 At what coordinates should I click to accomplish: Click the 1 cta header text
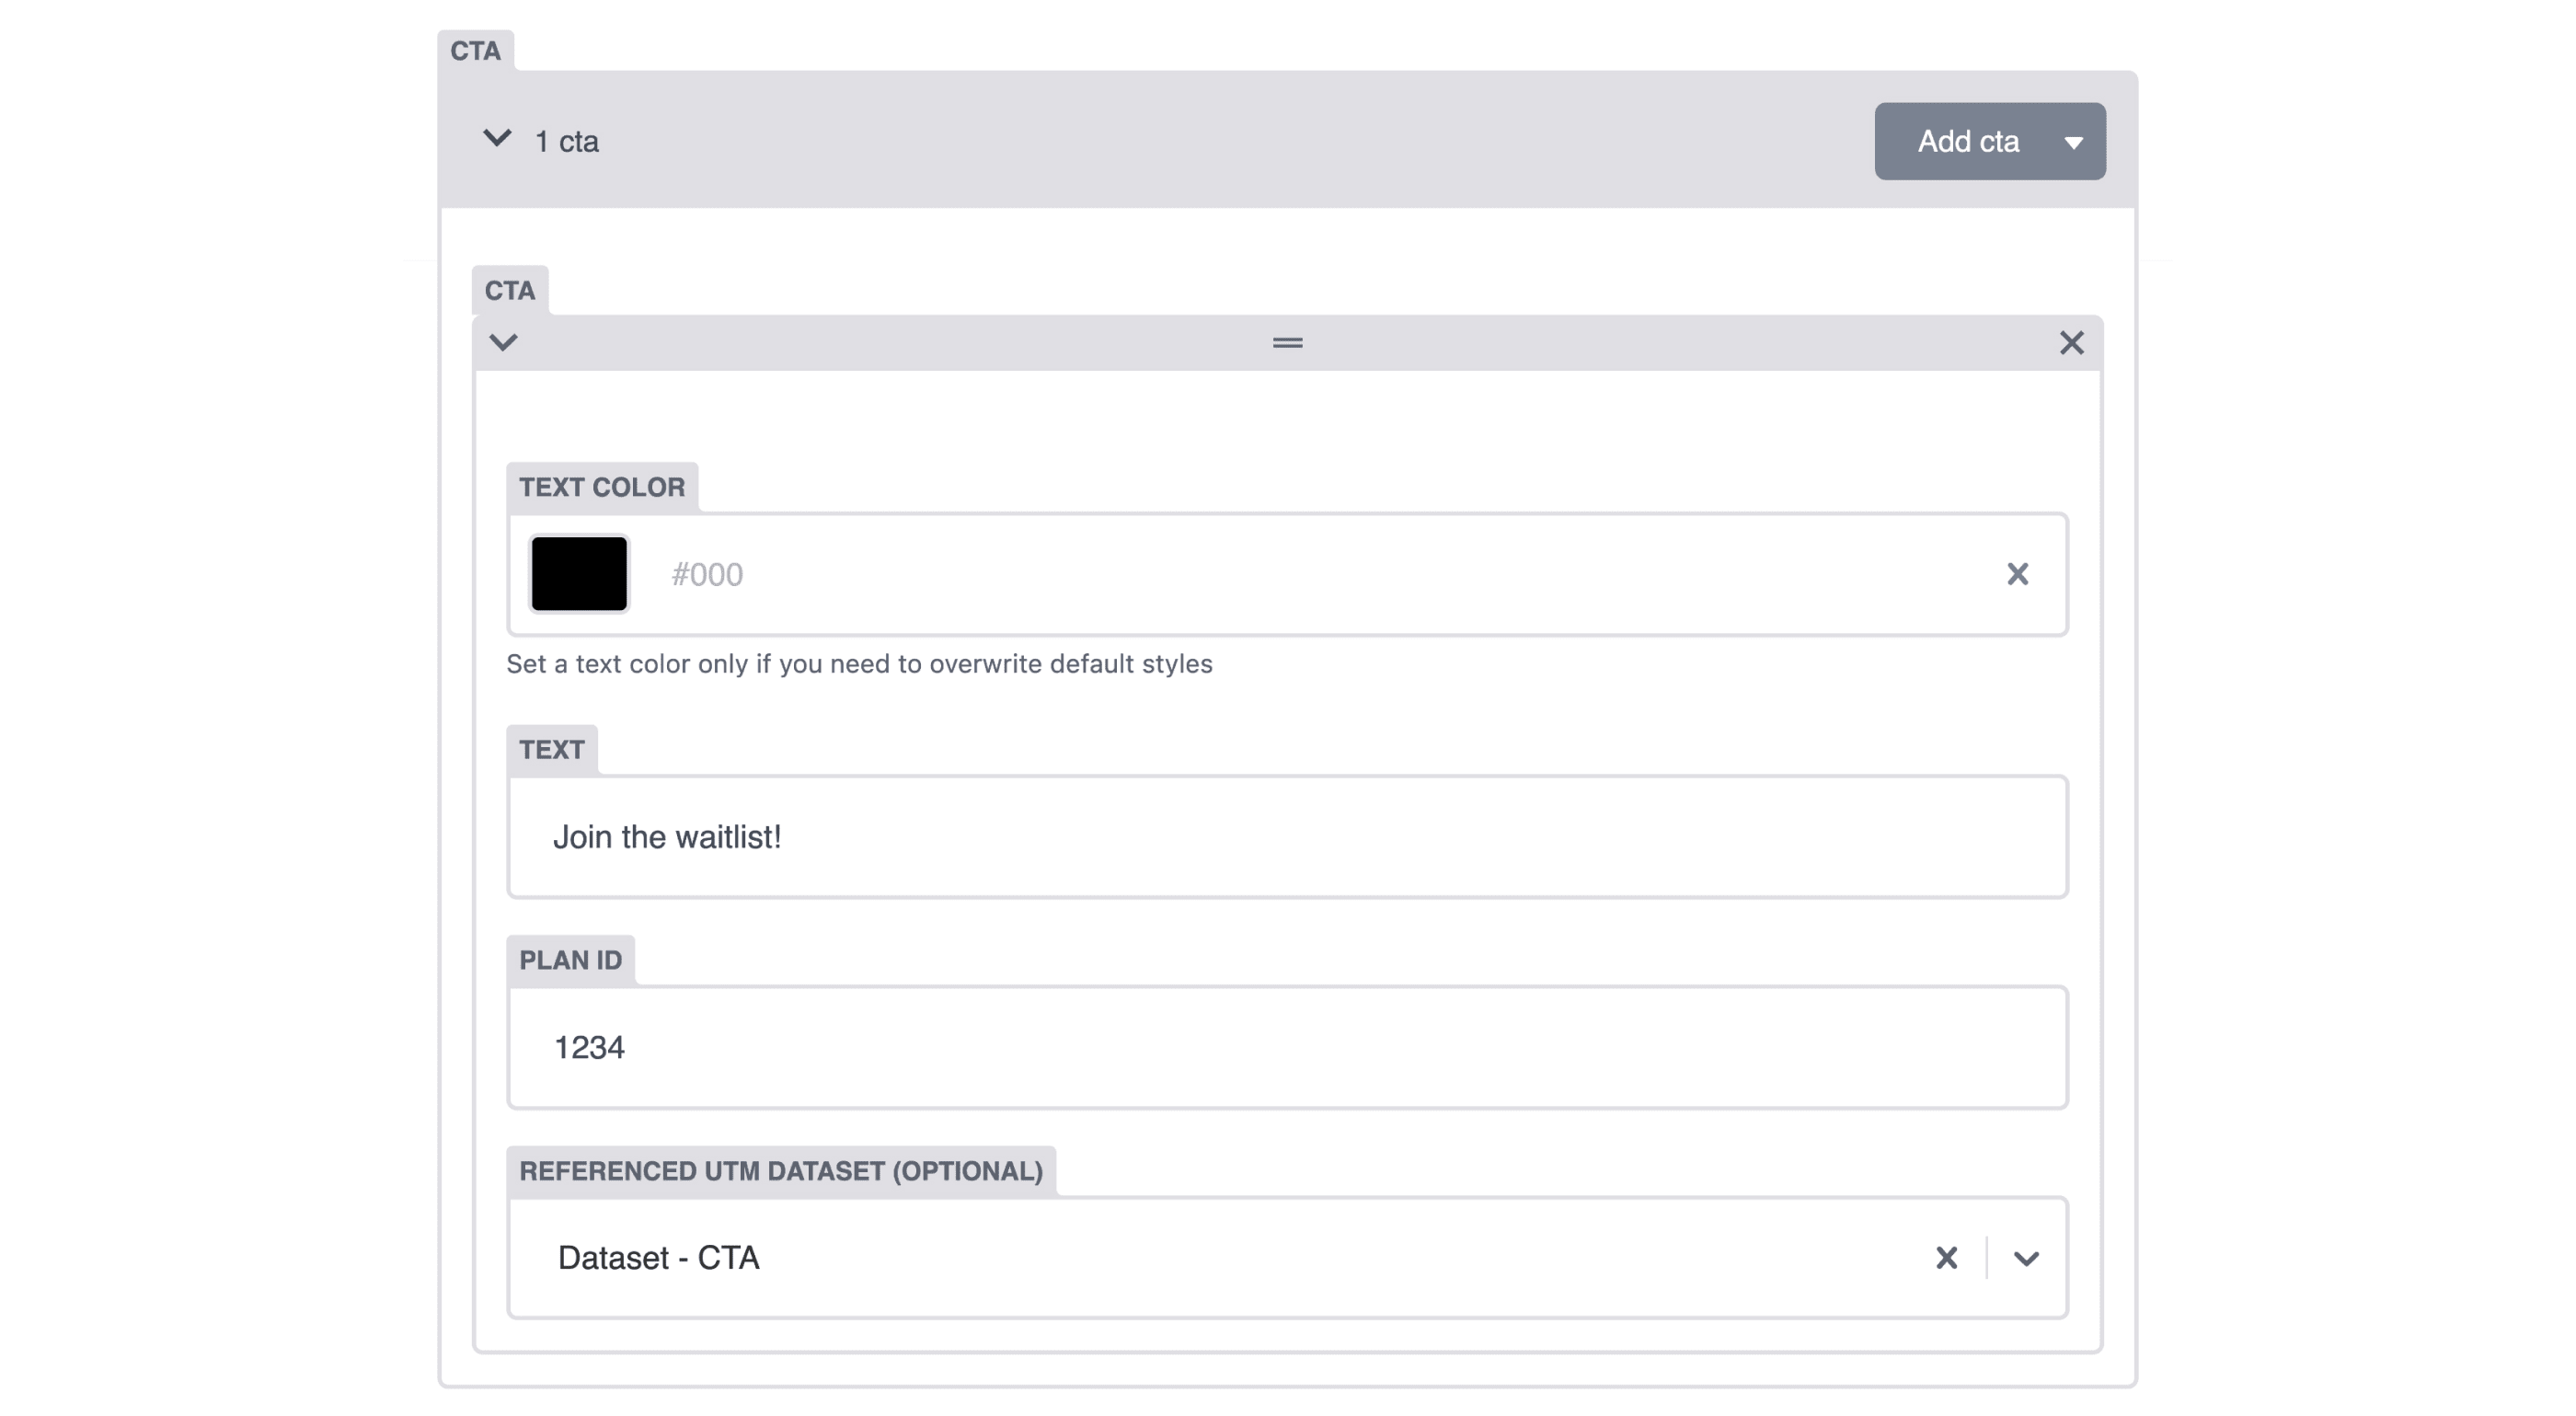click(567, 142)
